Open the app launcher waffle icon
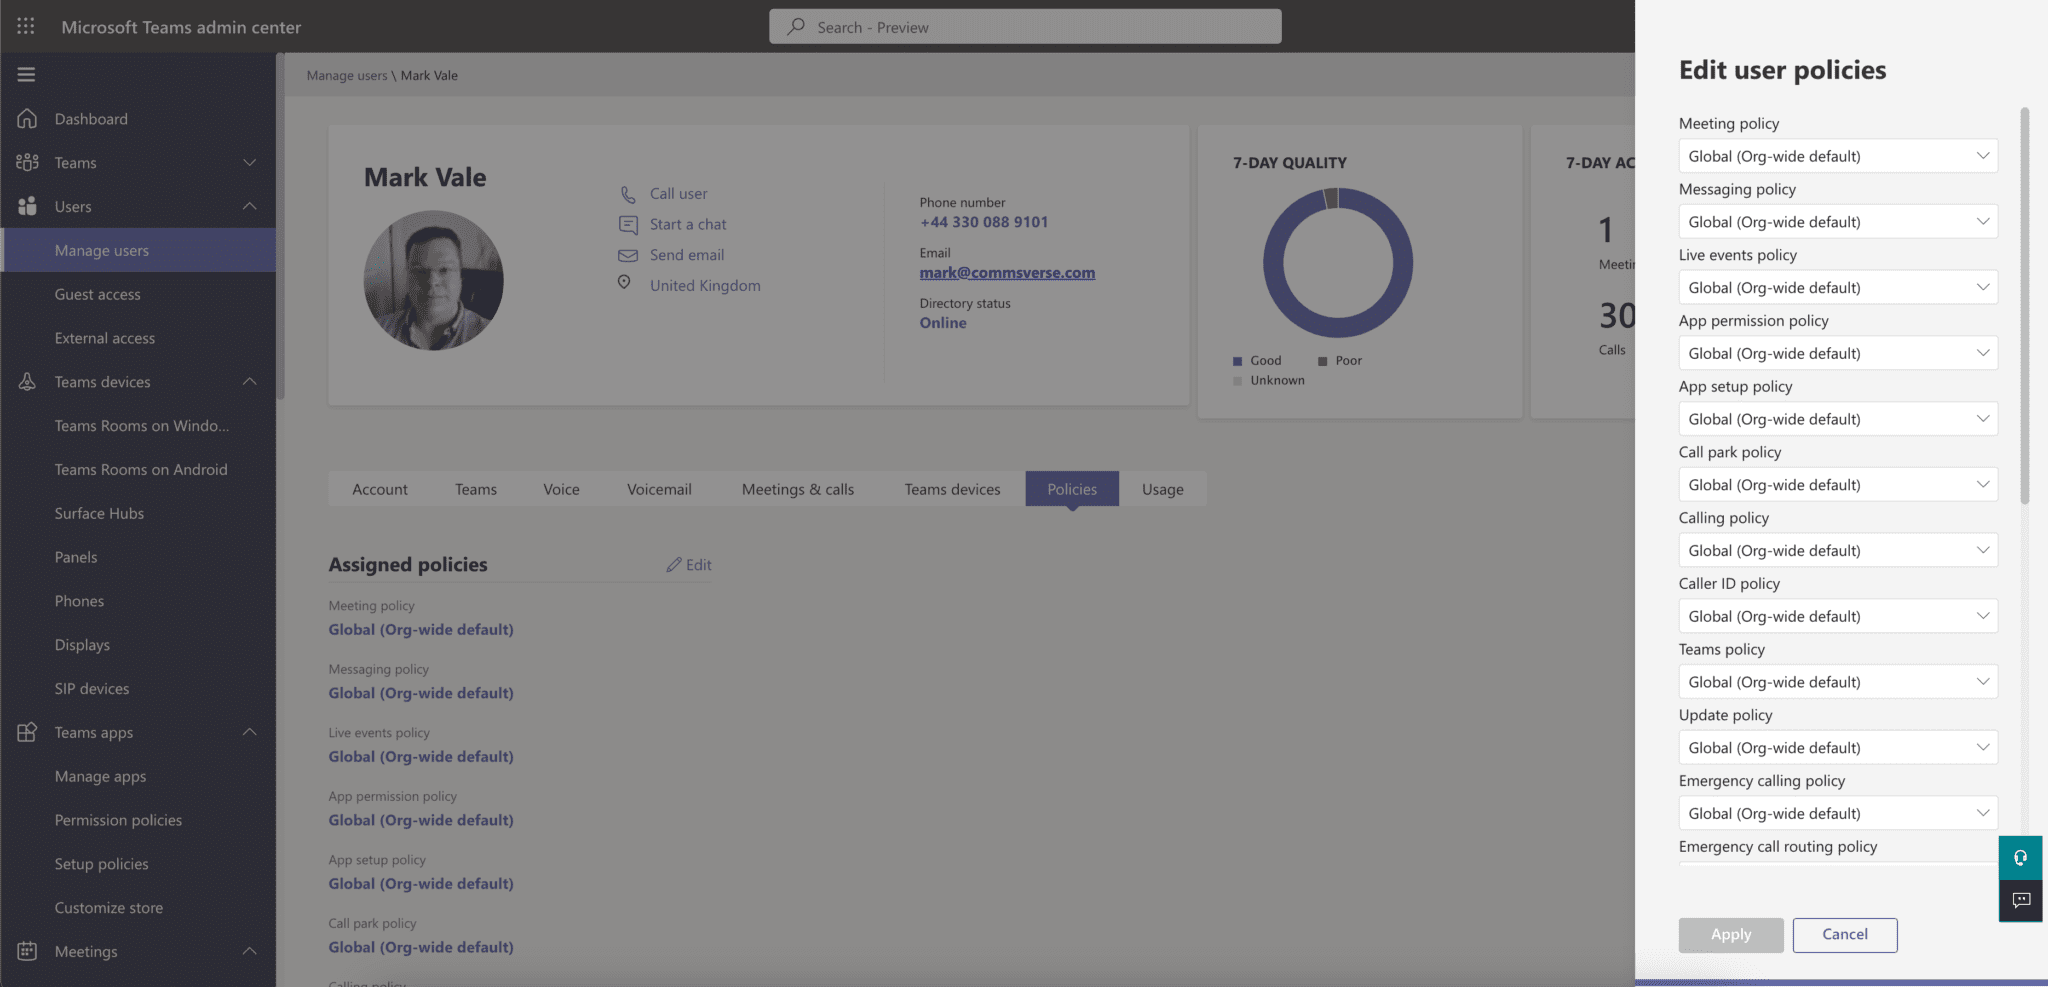 point(26,26)
